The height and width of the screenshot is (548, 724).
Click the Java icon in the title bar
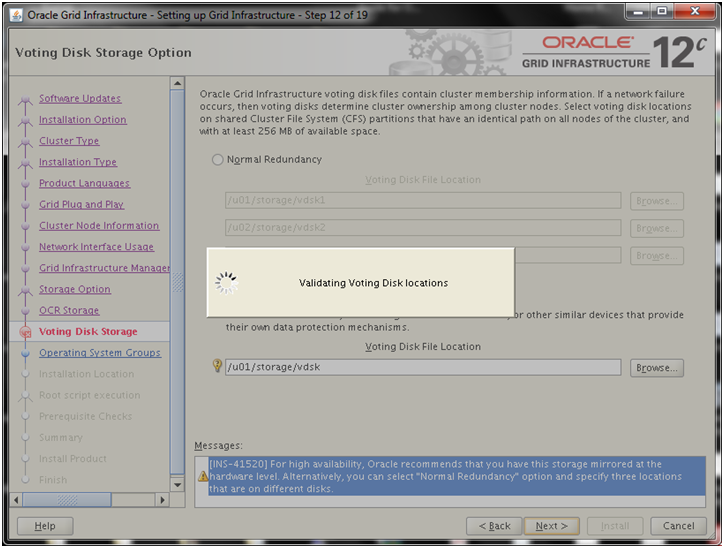coord(16,15)
